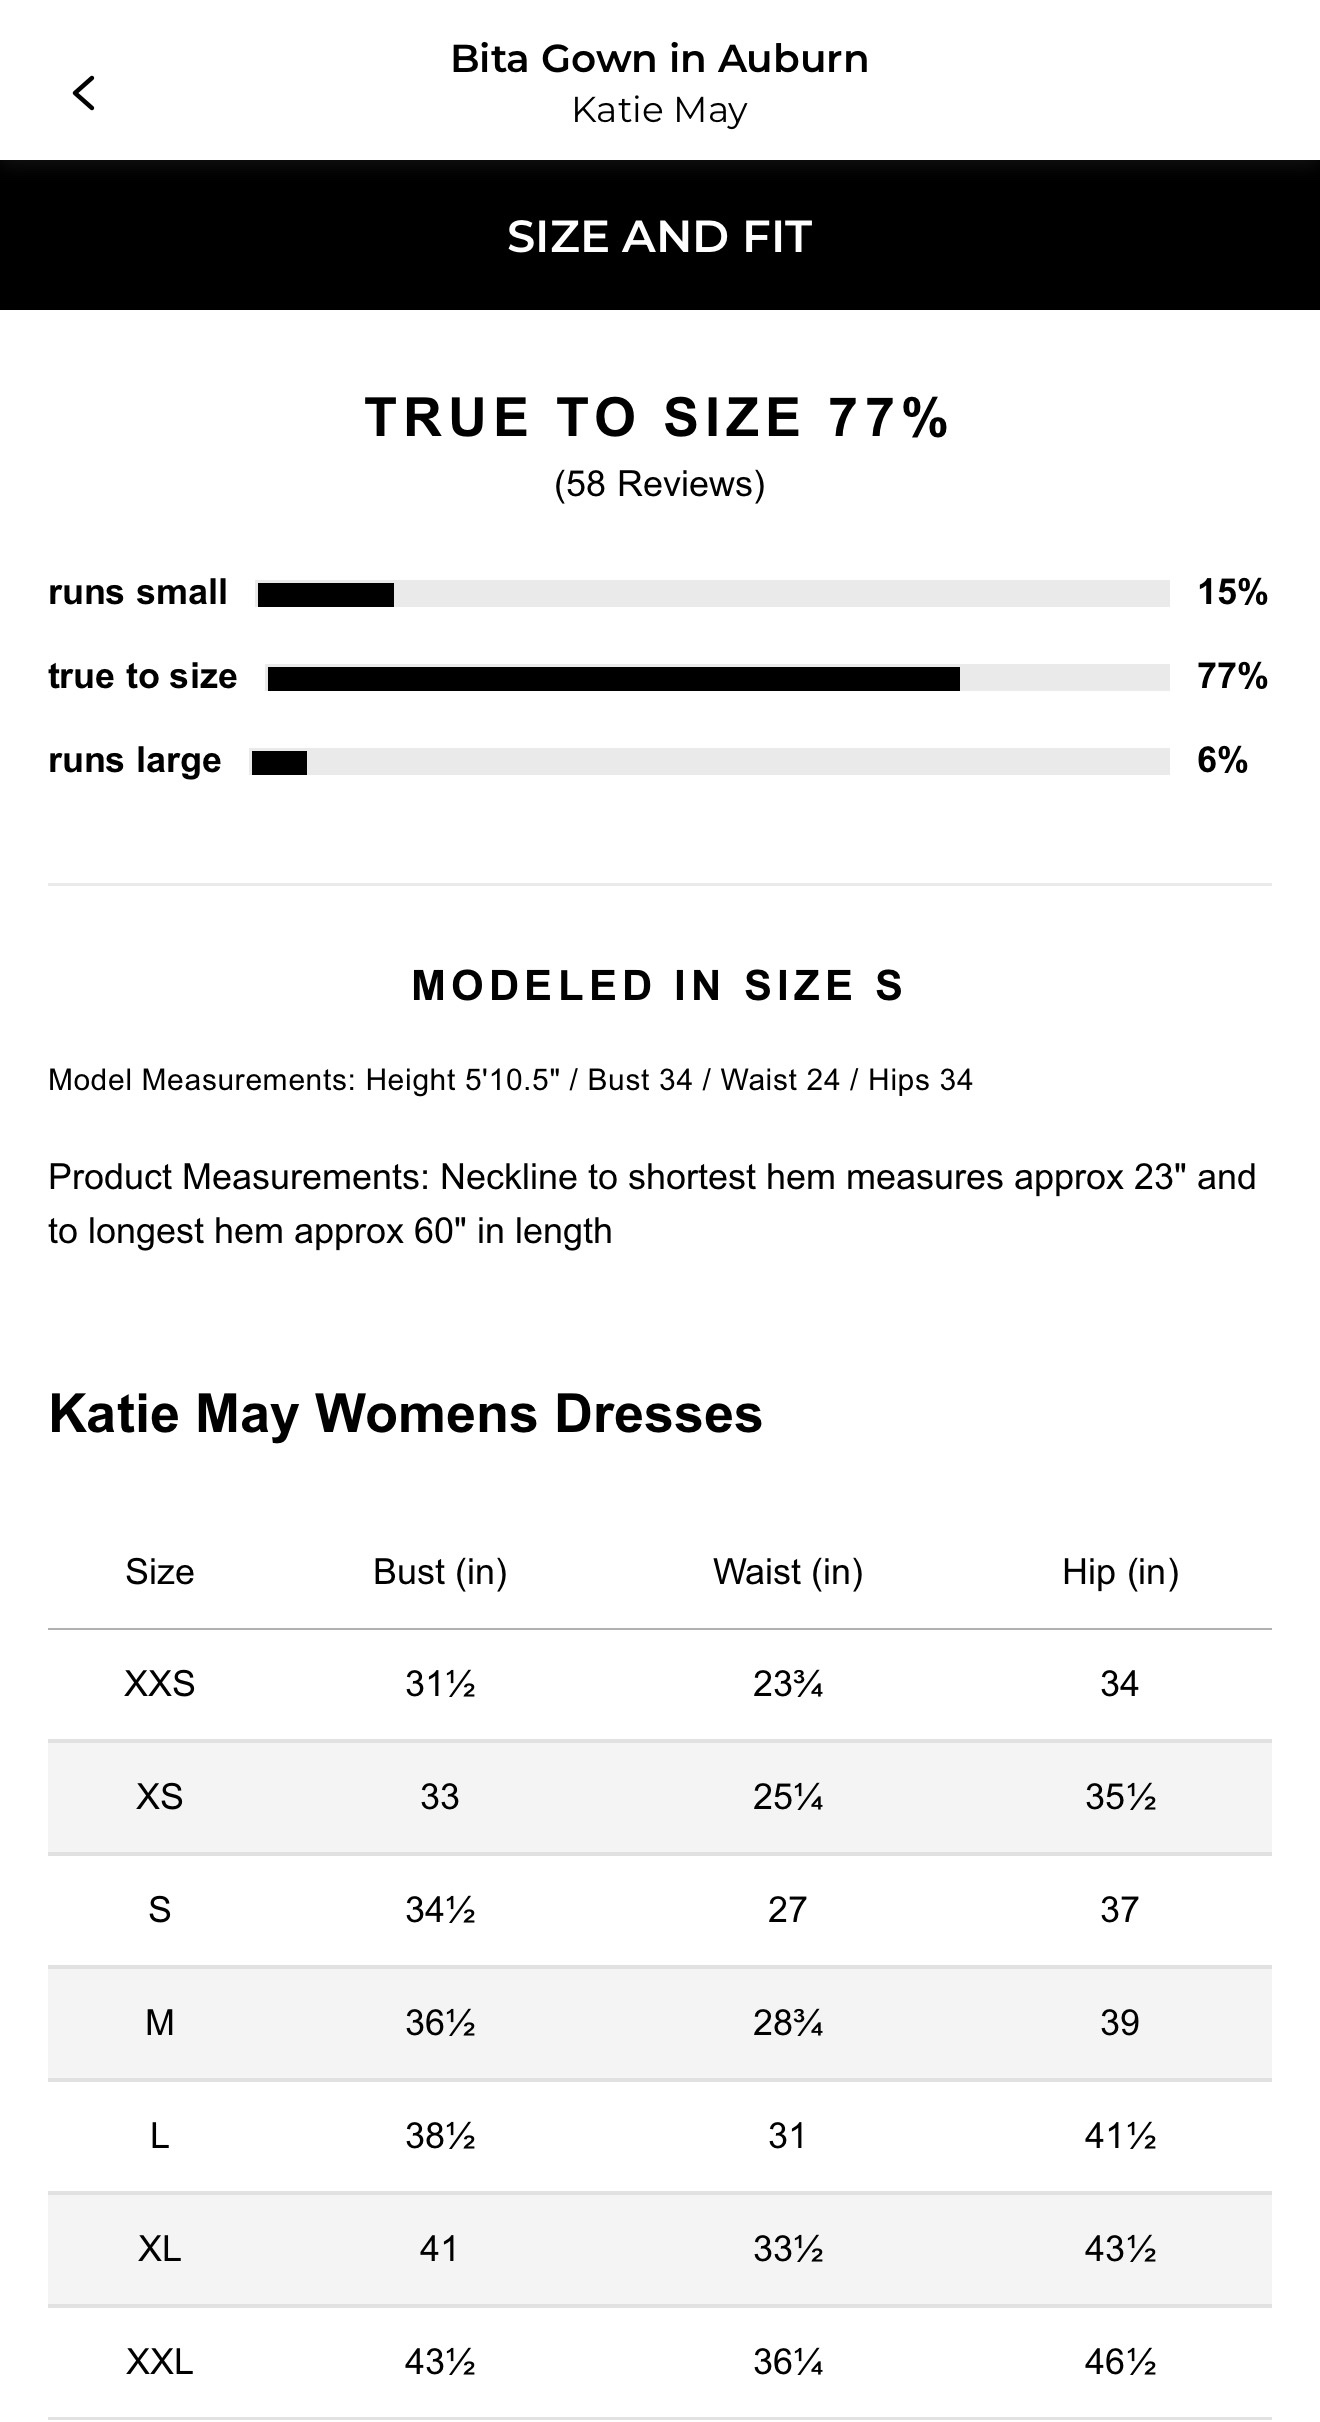Select the S size row
Screen dimensions: 1320x2422
click(660, 1910)
